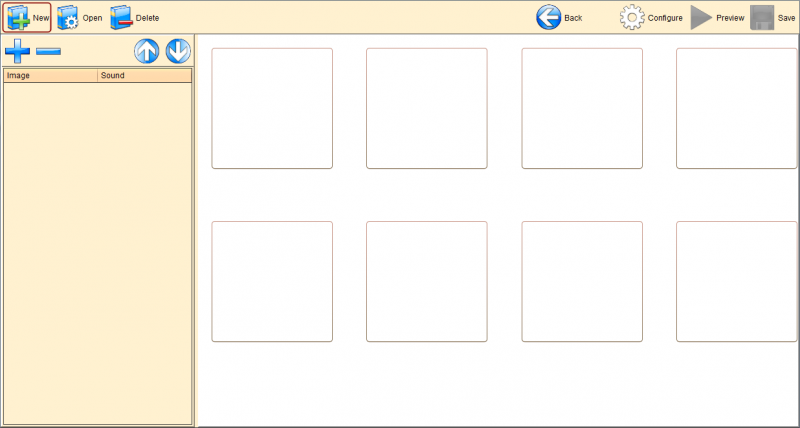Select the second top-row empty card
This screenshot has height=428, width=800.
click(427, 108)
